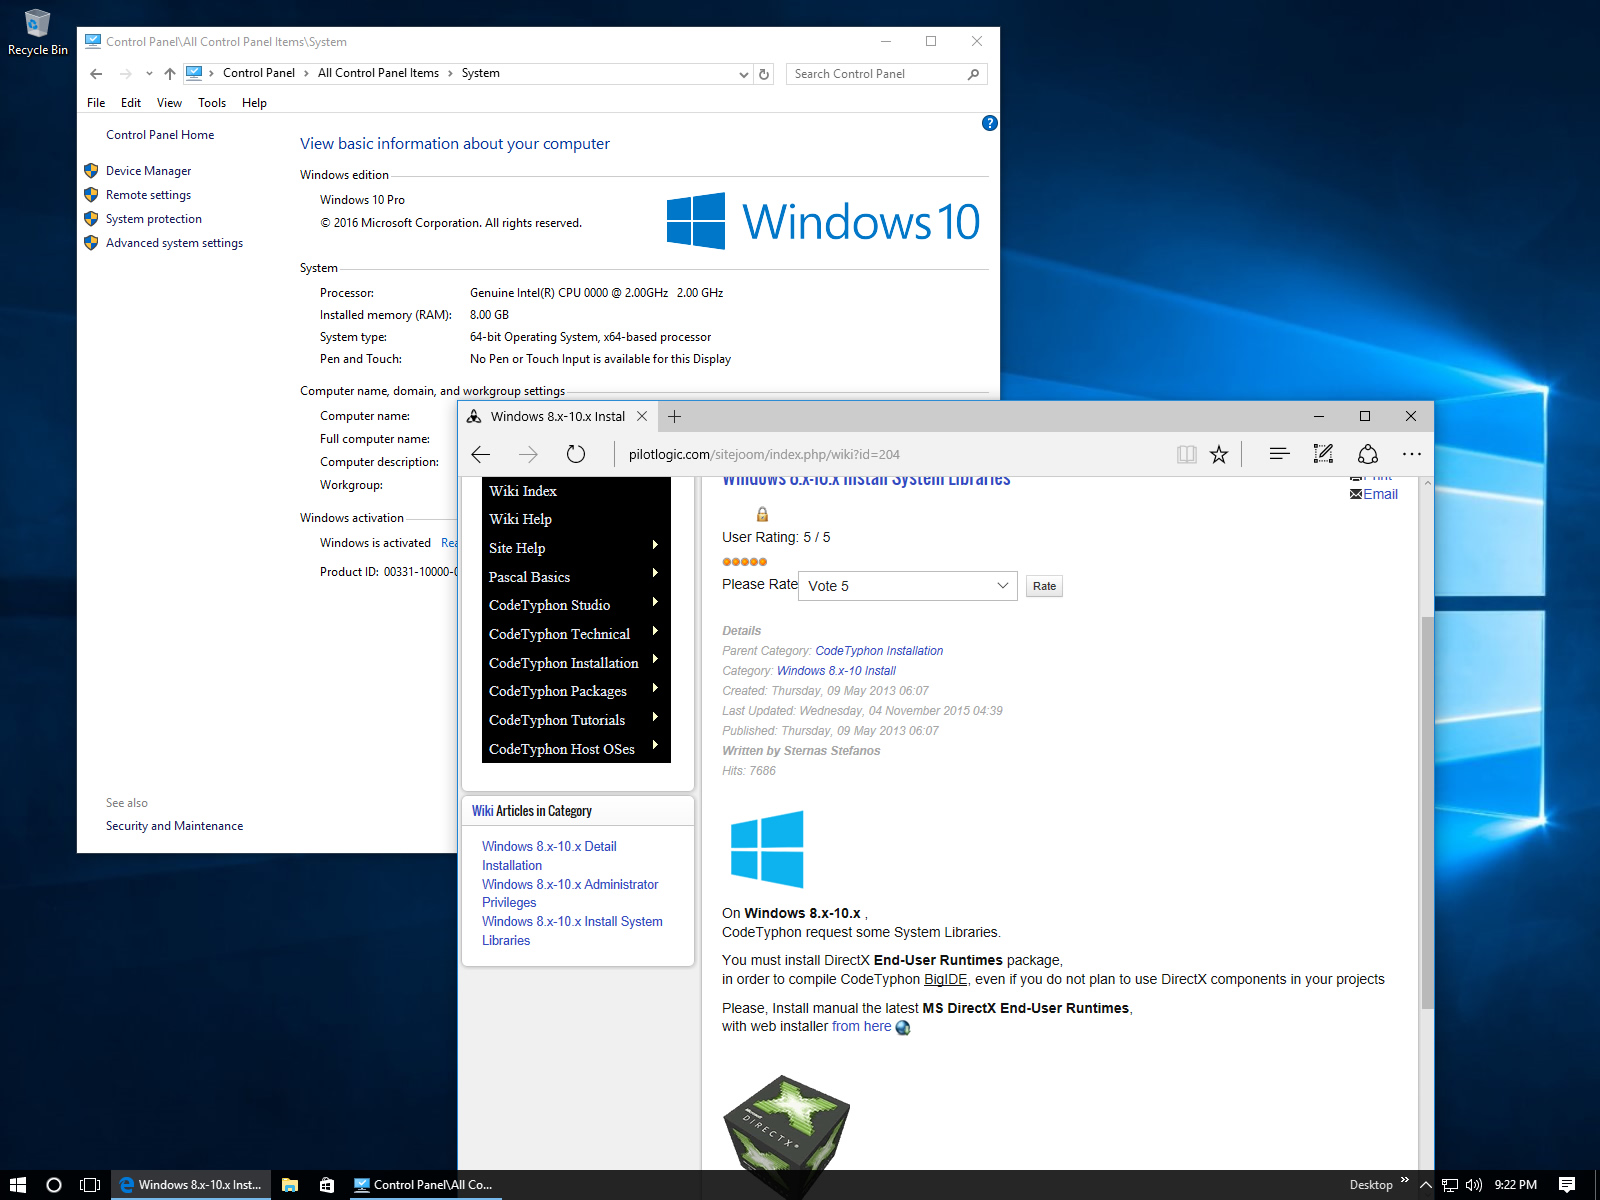Click the Control Panel help question-mark icon
The image size is (1600, 1200).
(989, 123)
